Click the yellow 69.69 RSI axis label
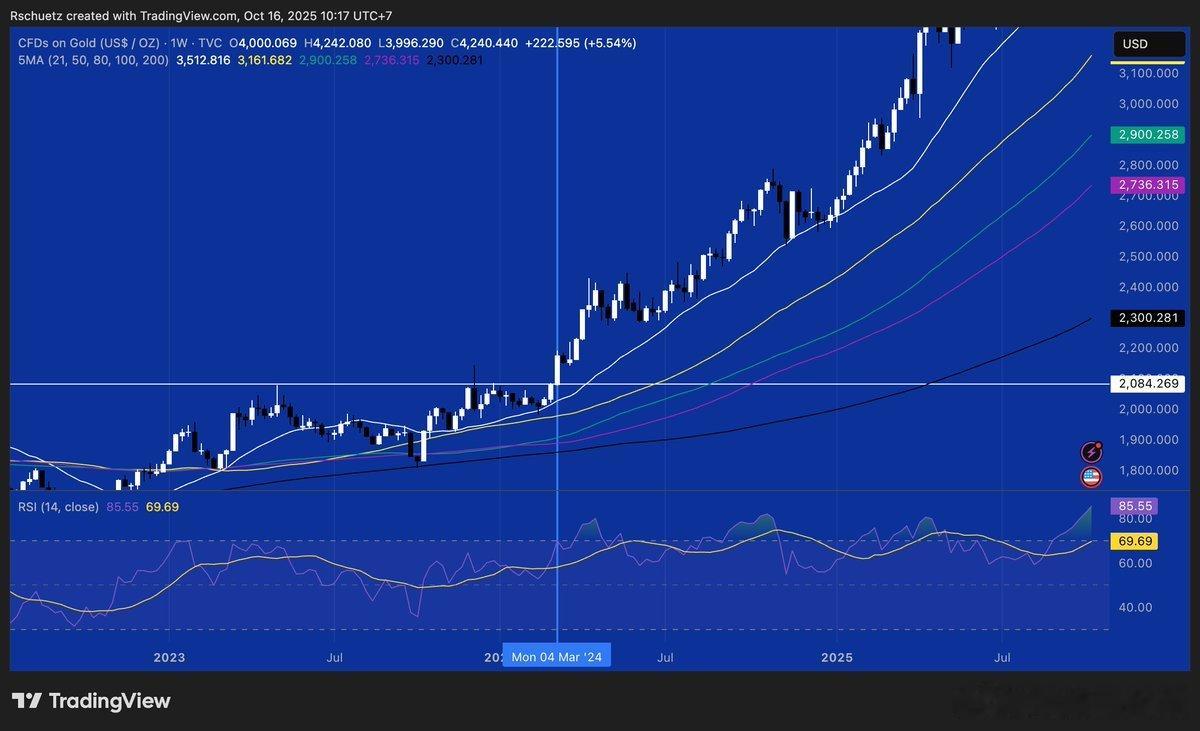The width and height of the screenshot is (1200, 731). (1136, 541)
